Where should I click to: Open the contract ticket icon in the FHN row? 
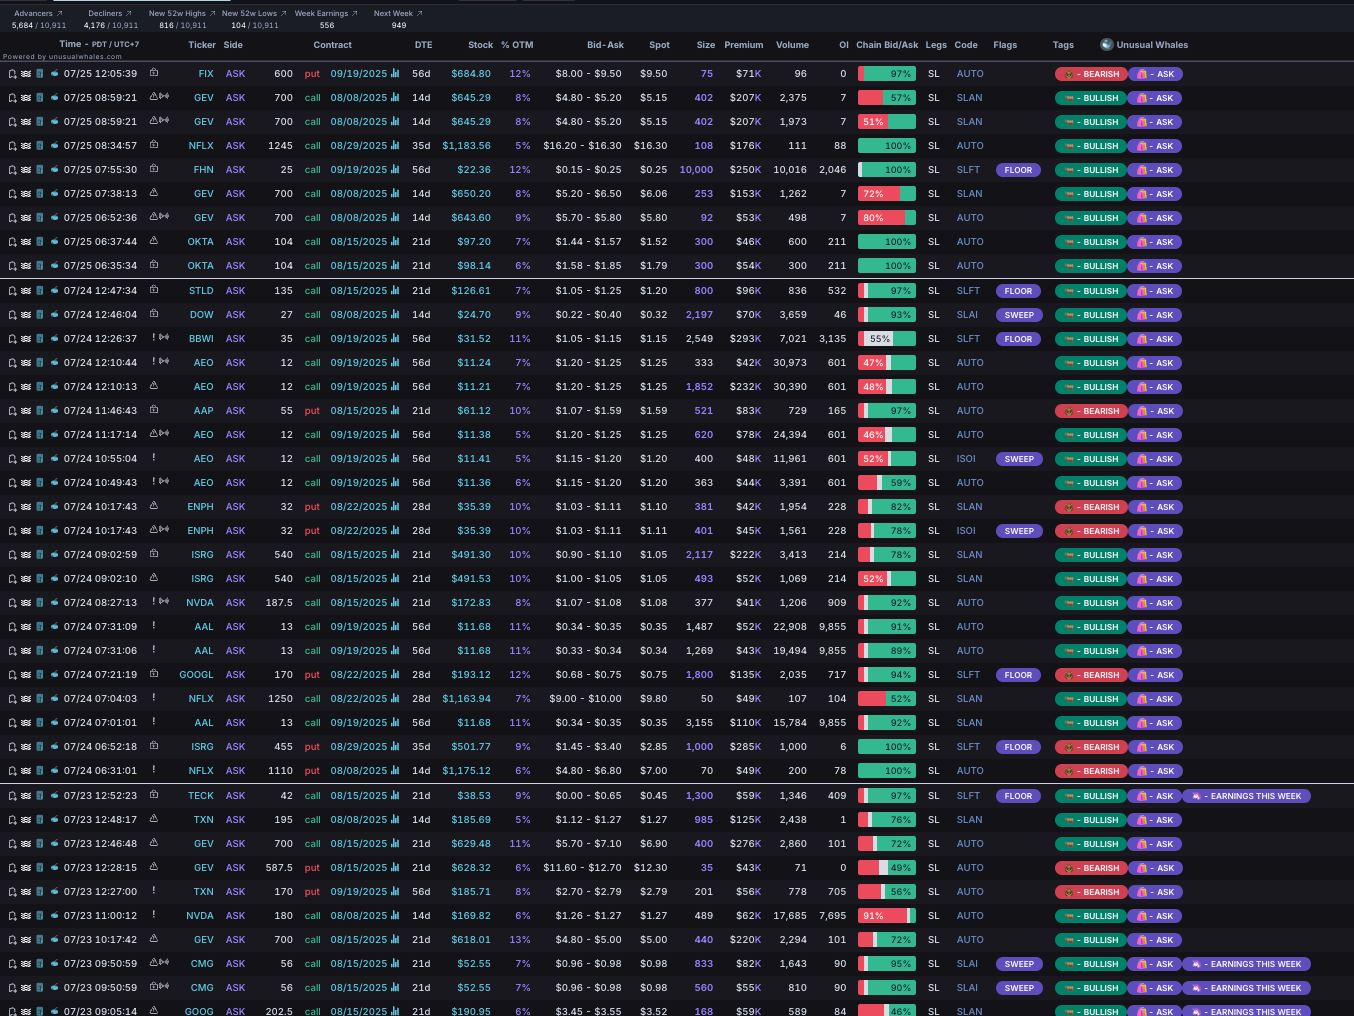coord(40,170)
